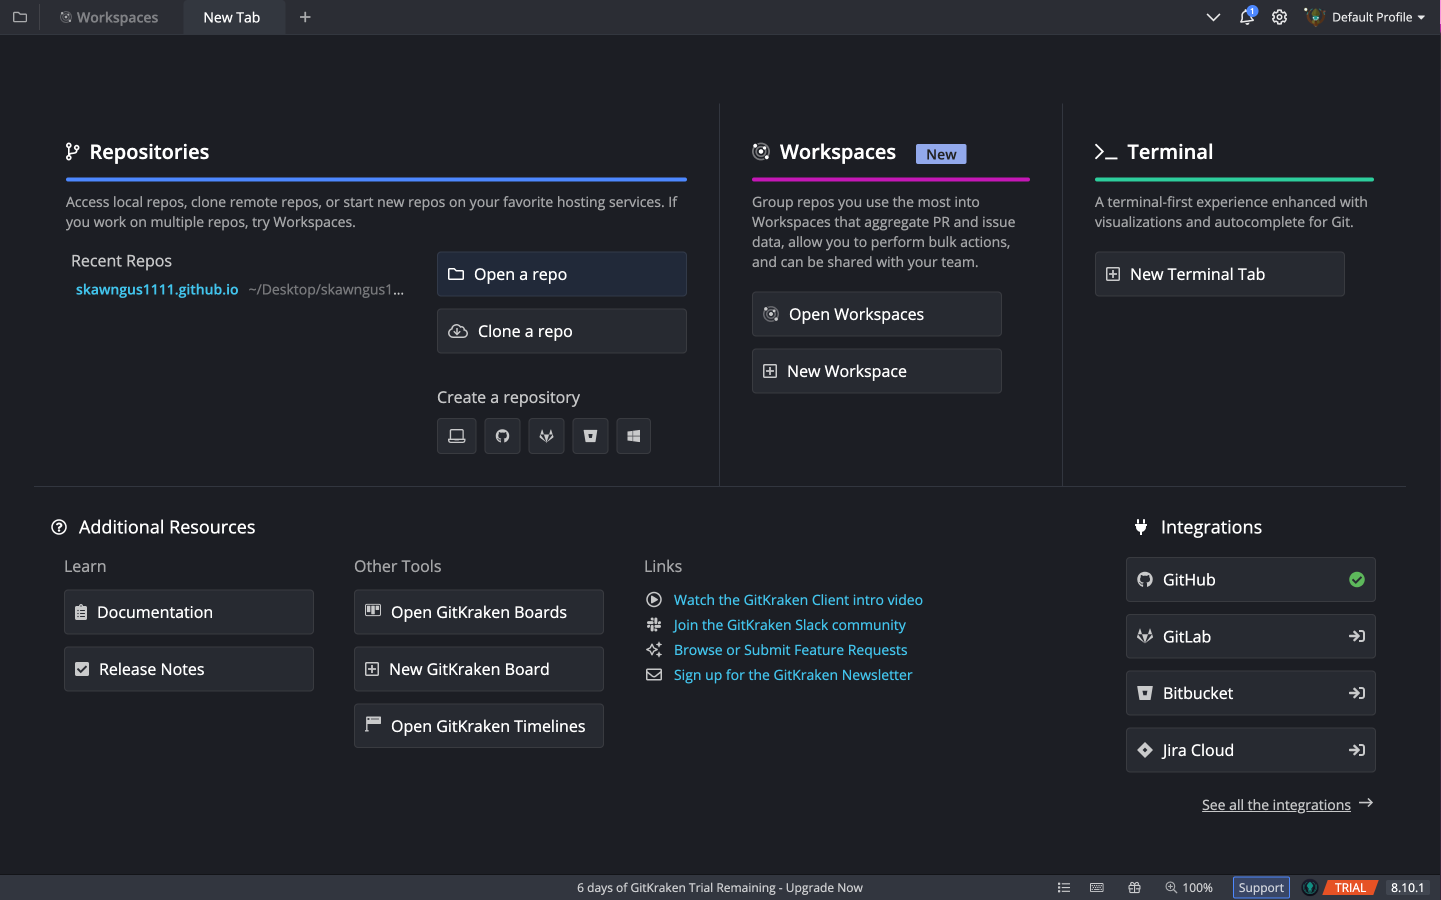Click the Clone a repo button
Image resolution: width=1441 pixels, height=900 pixels.
(562, 331)
